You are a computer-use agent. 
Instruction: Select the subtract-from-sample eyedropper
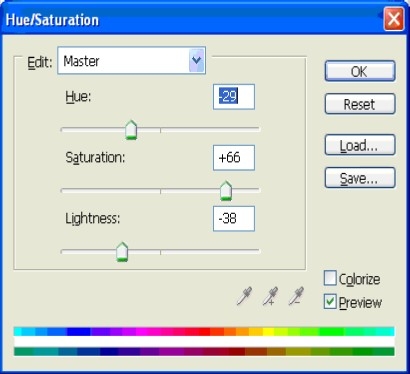(296, 296)
